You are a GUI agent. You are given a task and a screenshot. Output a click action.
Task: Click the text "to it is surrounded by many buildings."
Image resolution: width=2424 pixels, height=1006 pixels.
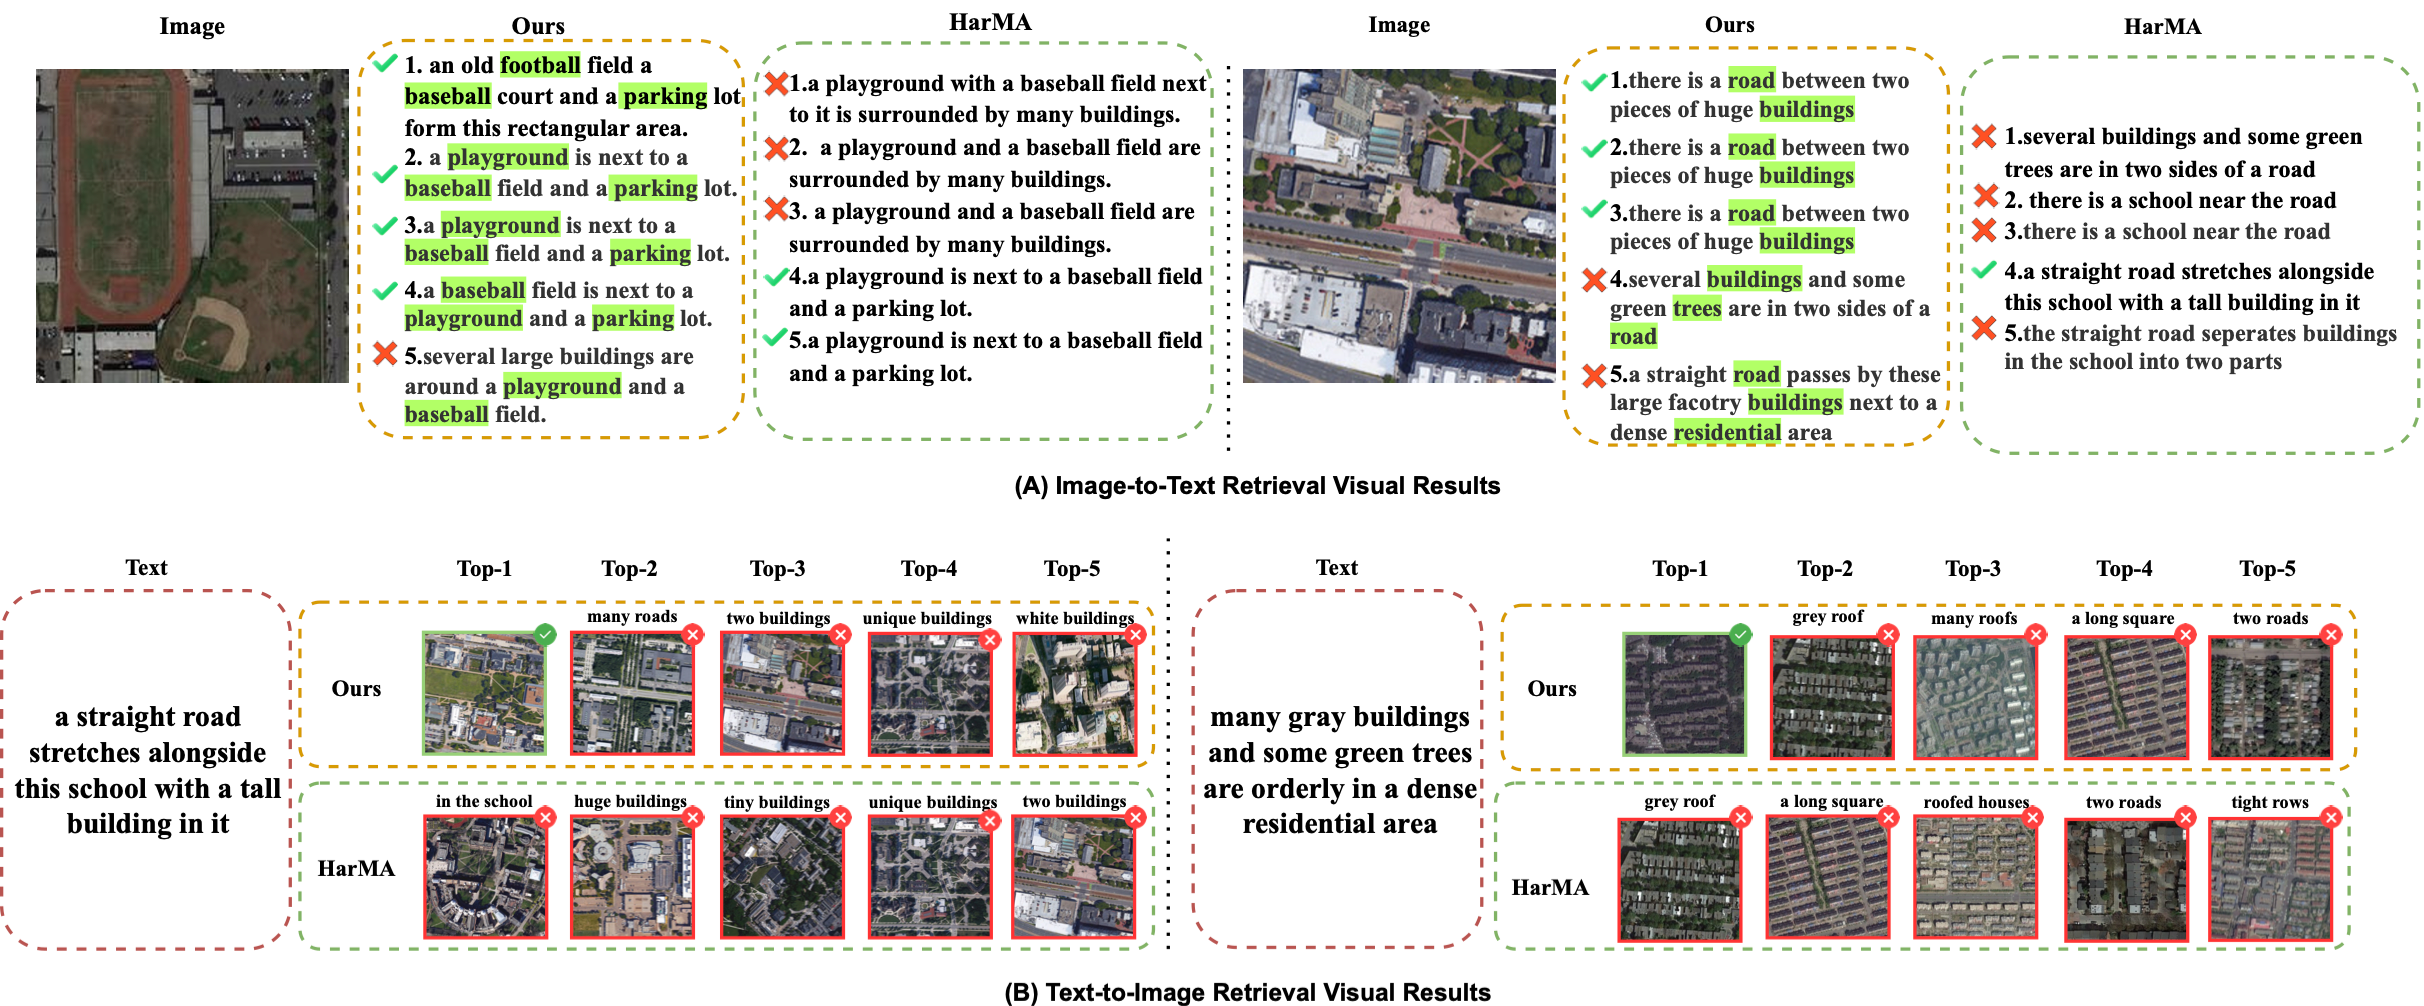[x=985, y=115]
